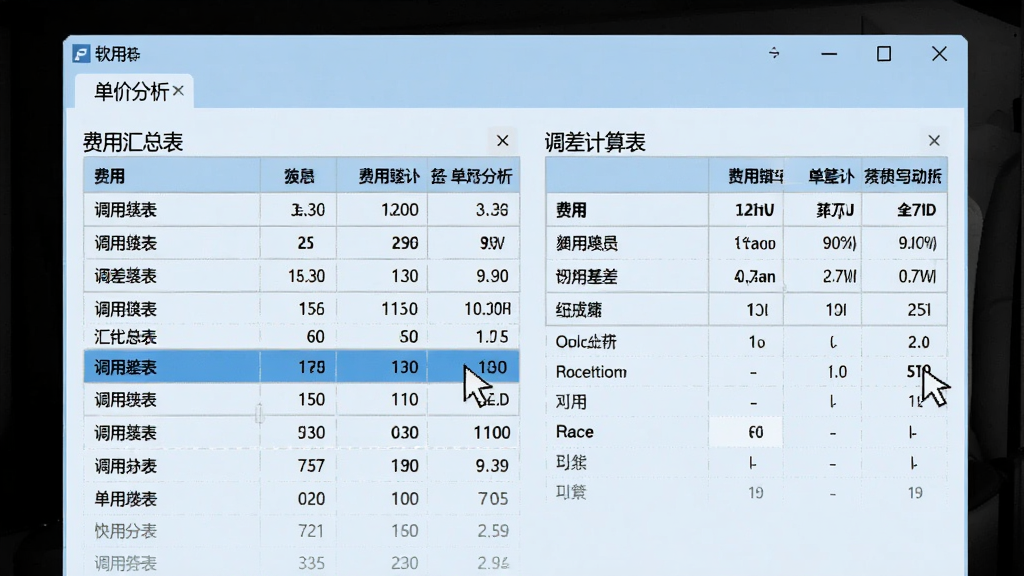Select cell 25 in 费用汇总表

pyautogui.click(x=306, y=243)
